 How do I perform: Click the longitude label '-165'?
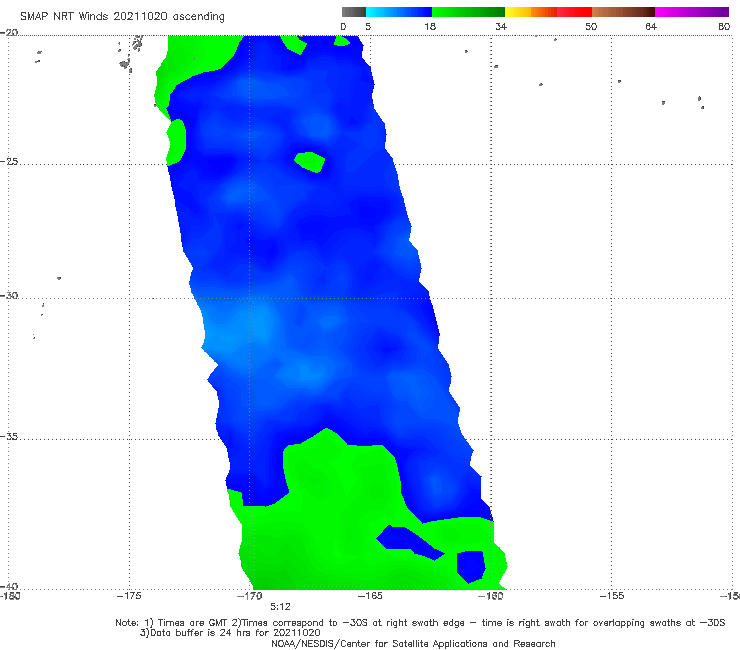tap(370, 596)
